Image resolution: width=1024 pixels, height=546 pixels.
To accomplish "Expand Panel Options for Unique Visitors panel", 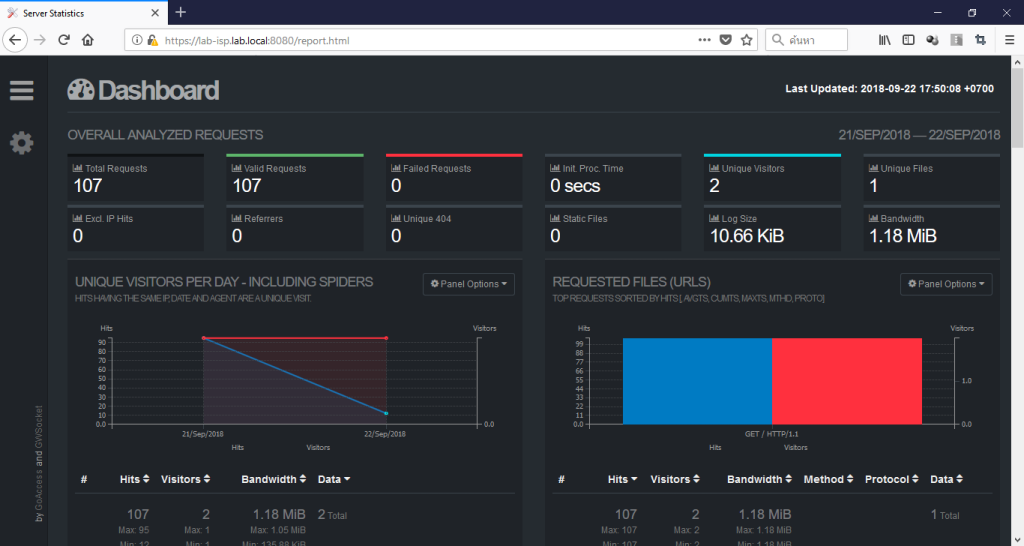I will [469, 284].
